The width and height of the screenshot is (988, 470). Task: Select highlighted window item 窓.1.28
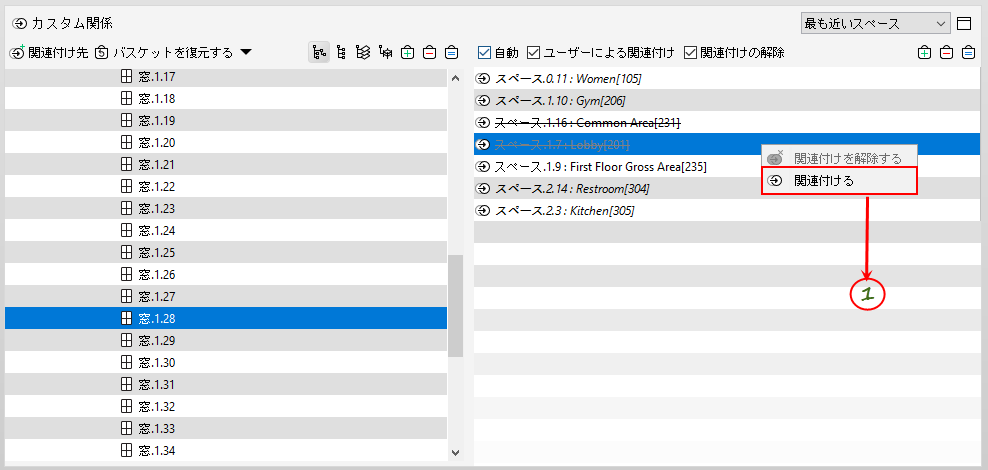click(x=226, y=318)
